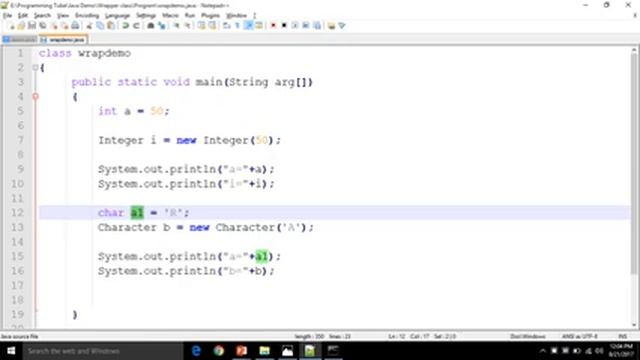This screenshot has width=640, height=360.
Task: Click the length and lines status field
Action: [322, 337]
